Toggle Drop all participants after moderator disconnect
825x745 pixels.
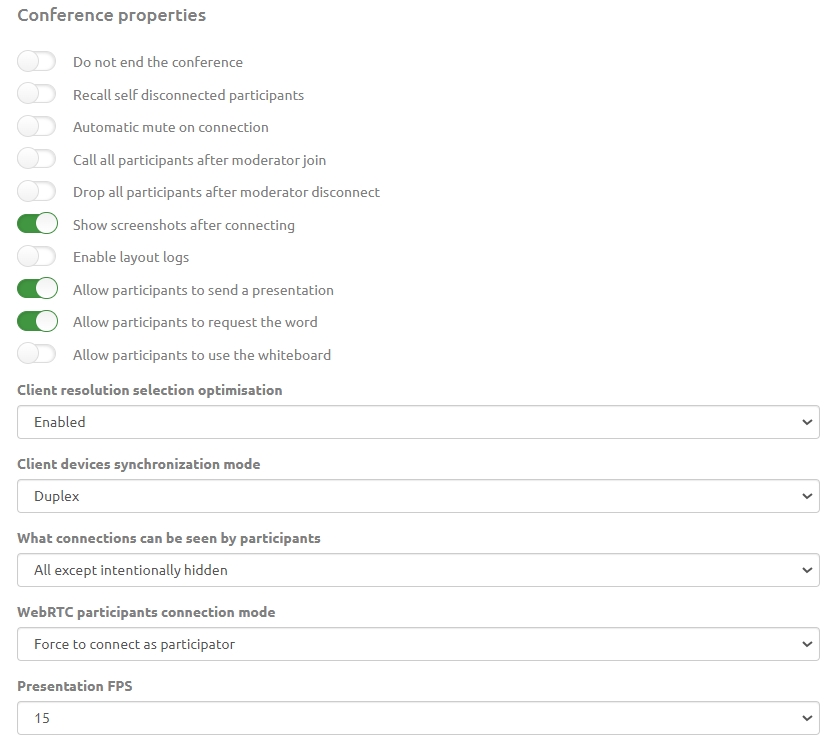click(36, 192)
